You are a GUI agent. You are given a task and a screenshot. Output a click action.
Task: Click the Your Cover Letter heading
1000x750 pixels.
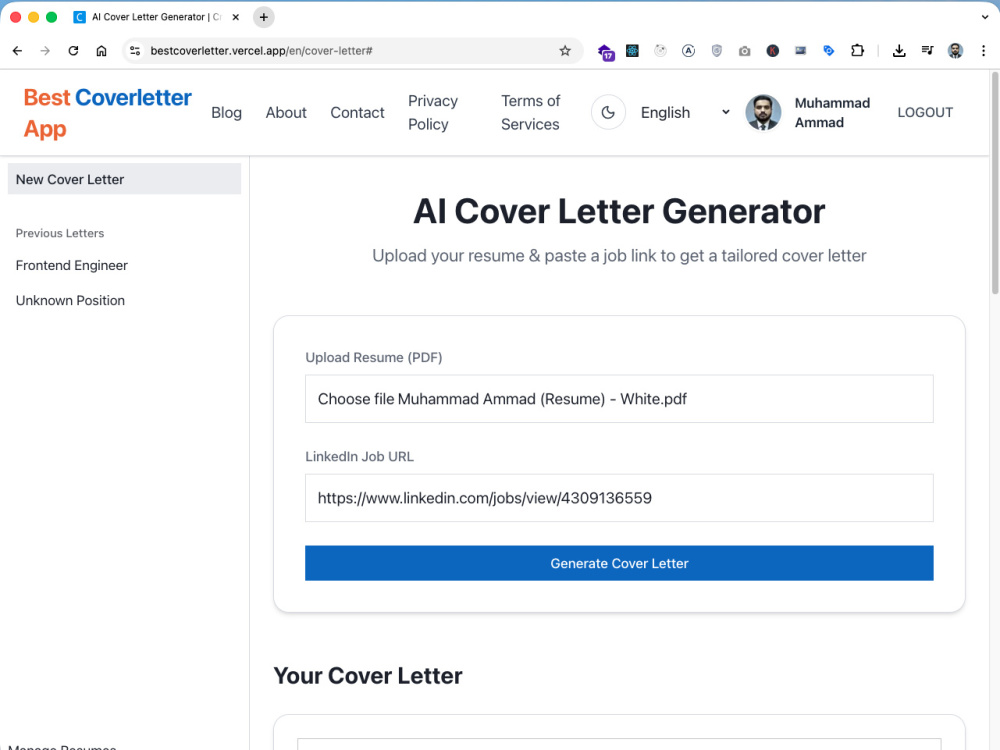[367, 676]
